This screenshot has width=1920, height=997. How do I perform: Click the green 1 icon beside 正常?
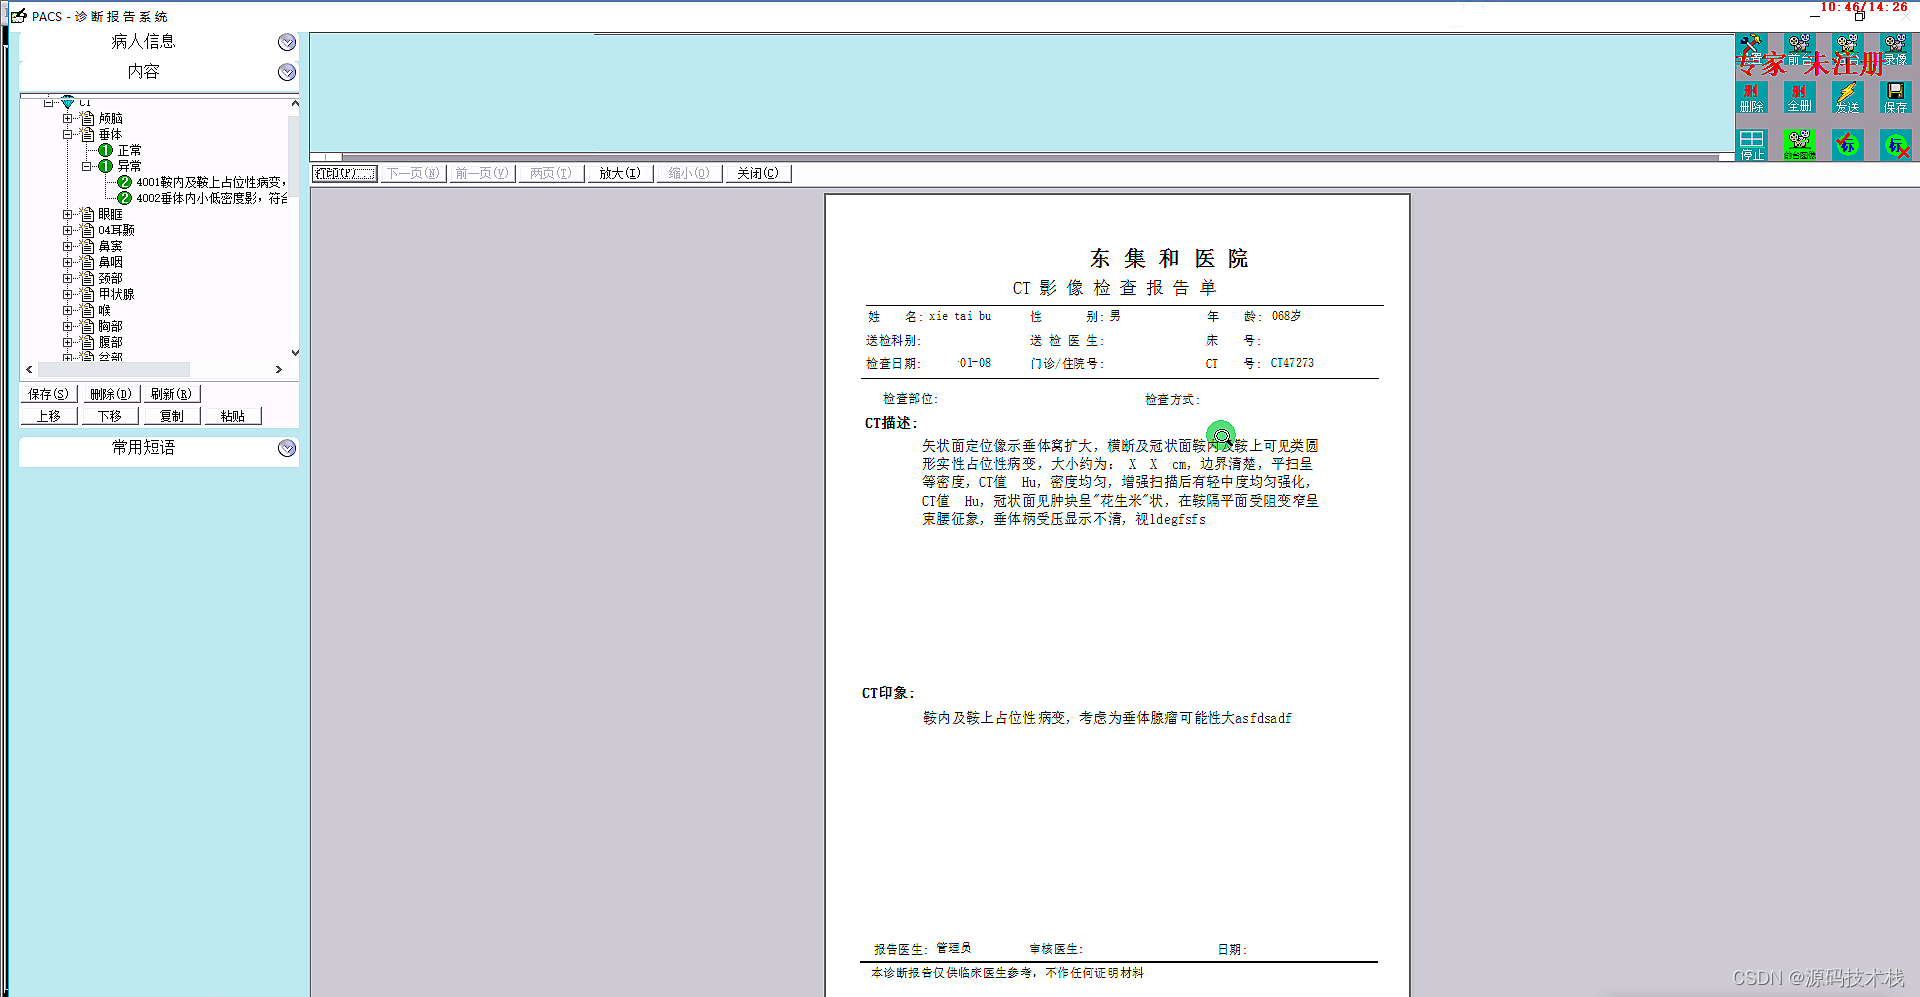pos(105,150)
